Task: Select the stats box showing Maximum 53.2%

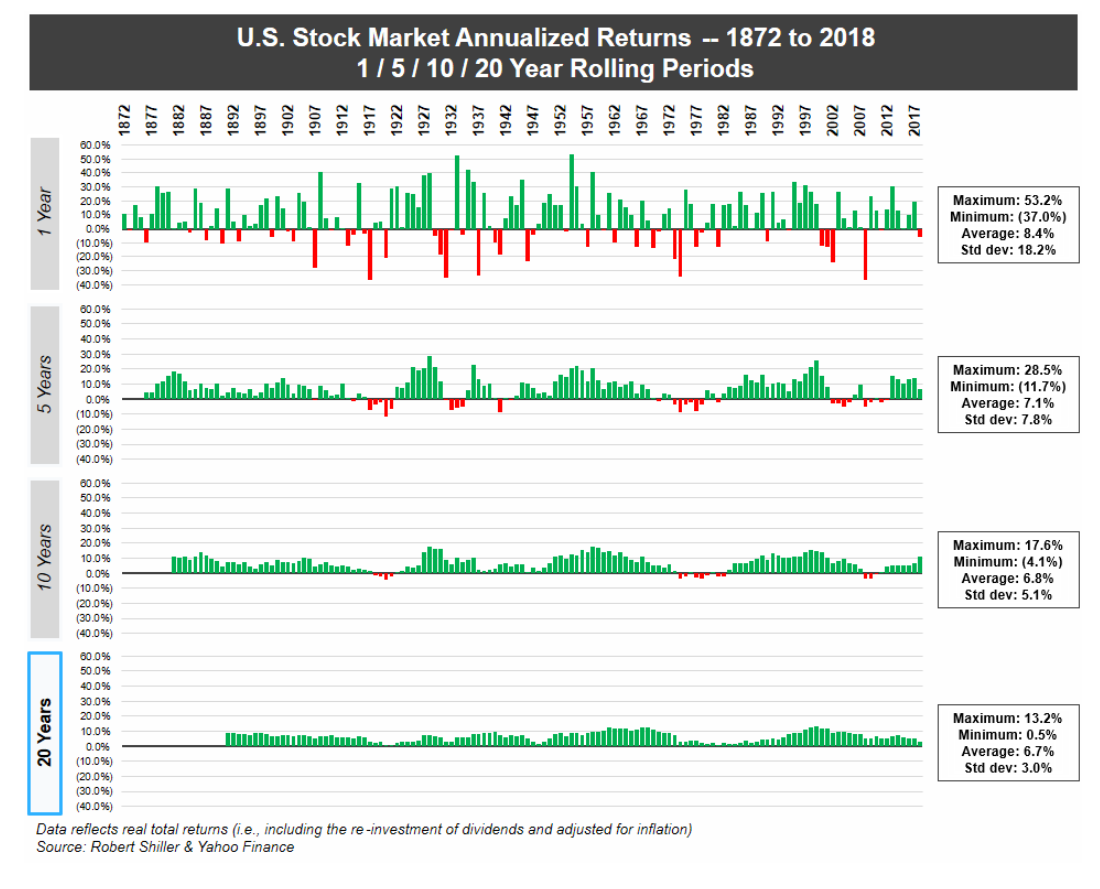Action: pos(1008,223)
